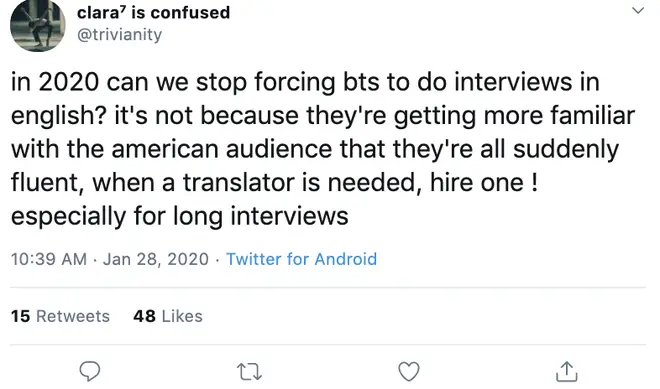Click the bold number 15 beside Retweets
This screenshot has width=660, height=389.
click(x=21, y=316)
